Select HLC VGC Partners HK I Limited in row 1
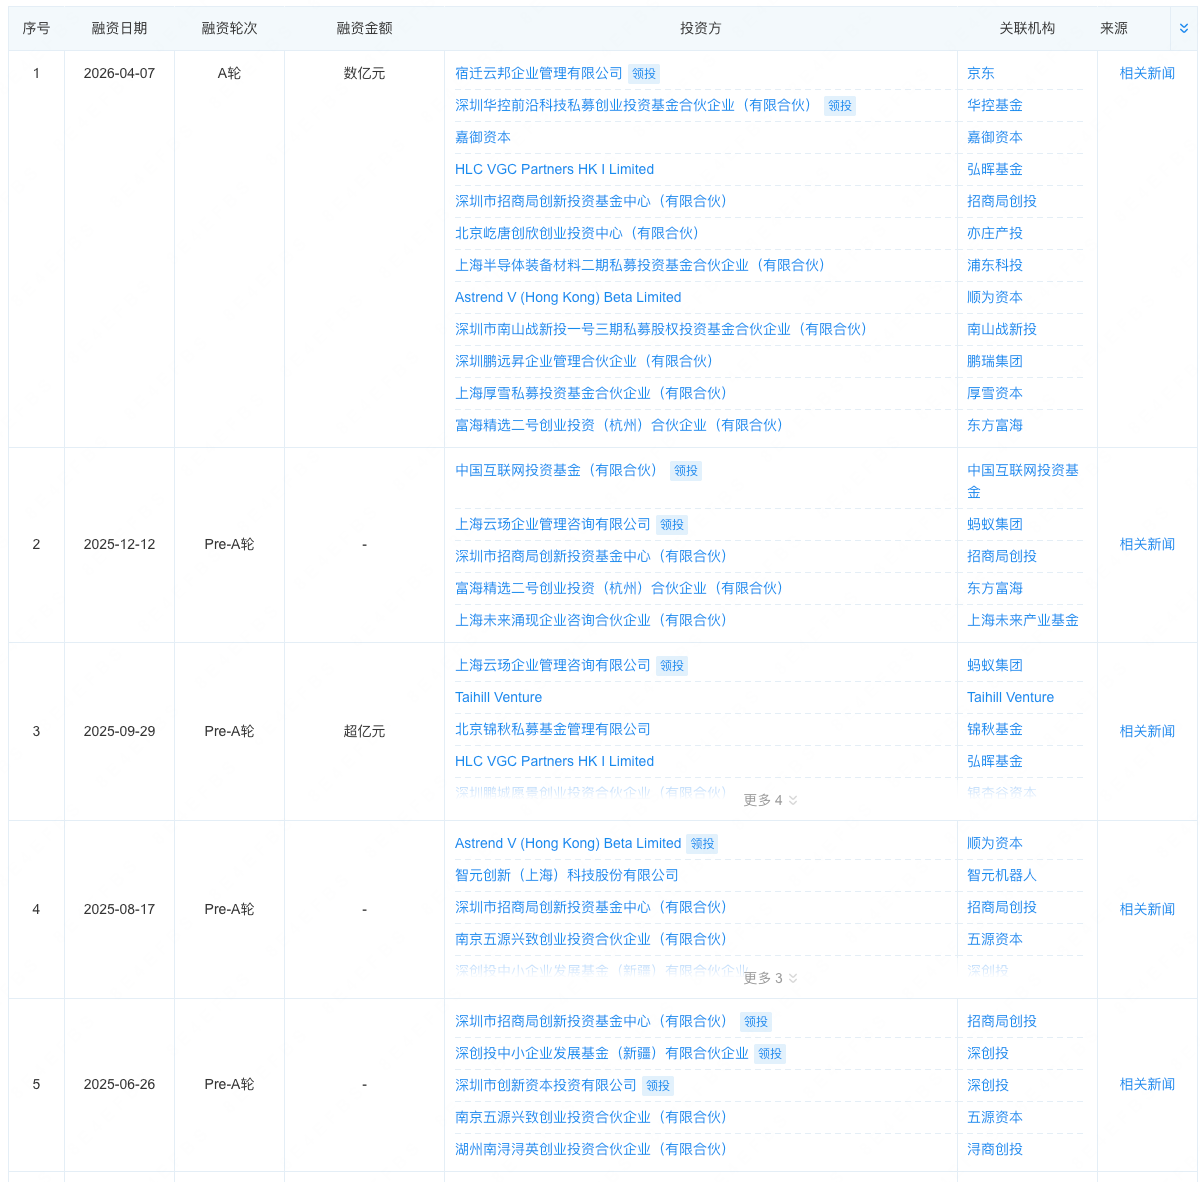The width and height of the screenshot is (1200, 1182). pos(554,169)
